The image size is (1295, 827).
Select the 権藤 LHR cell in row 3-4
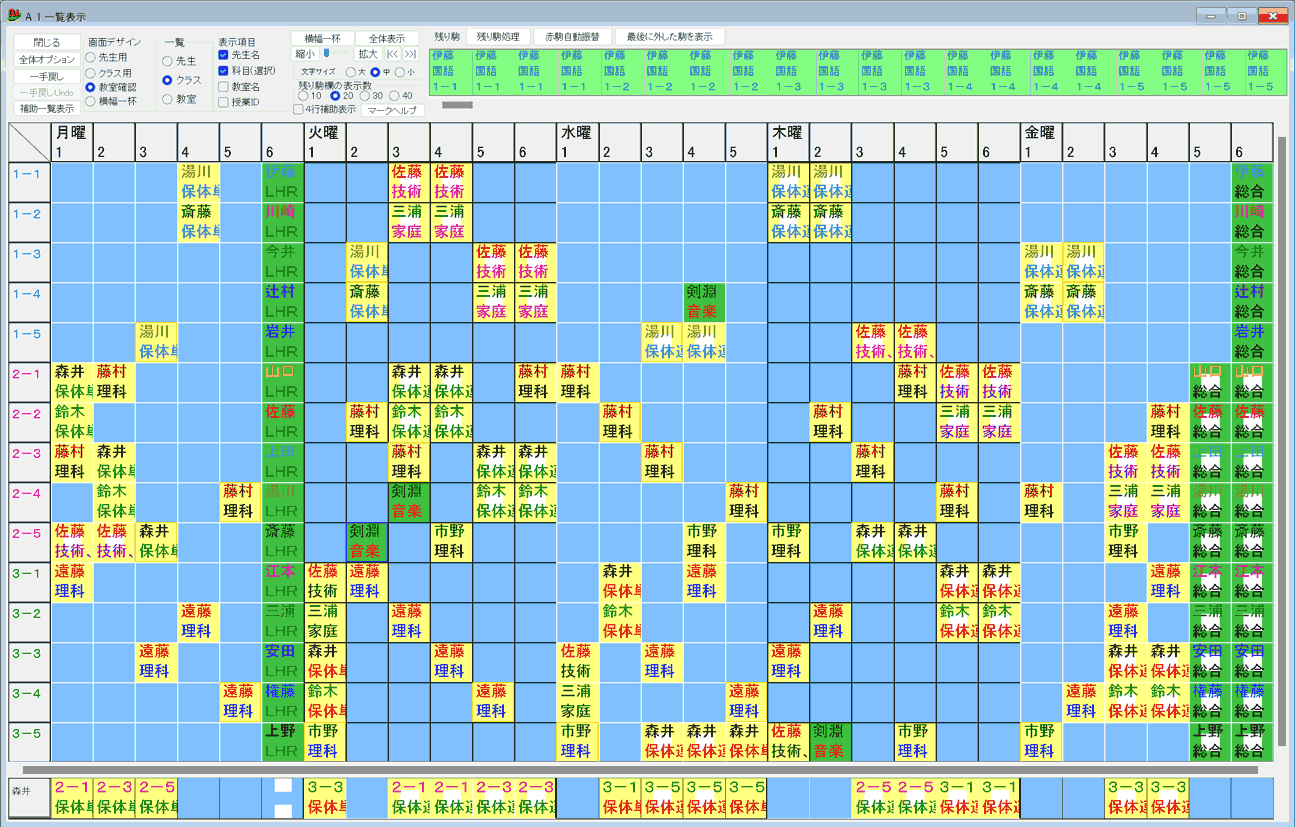coord(283,702)
